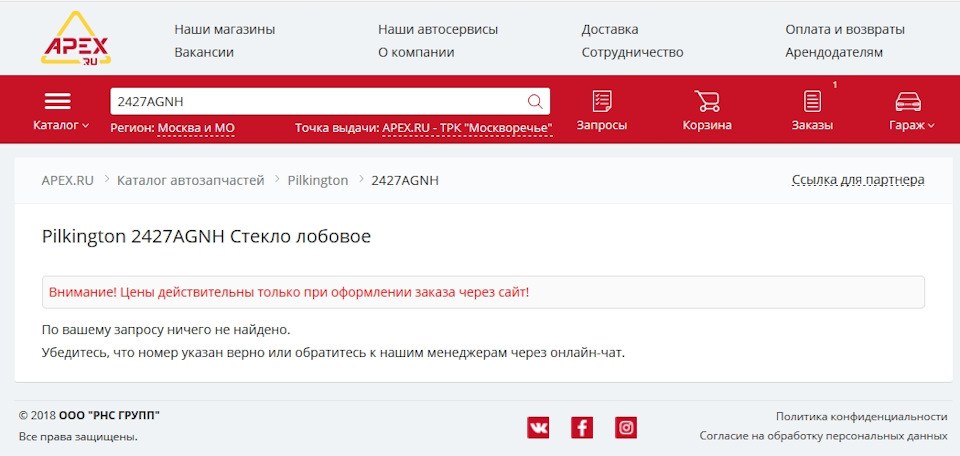This screenshot has height=456, width=960.
Task: Click orders count badge 1
Action: pyautogui.click(x=834, y=85)
